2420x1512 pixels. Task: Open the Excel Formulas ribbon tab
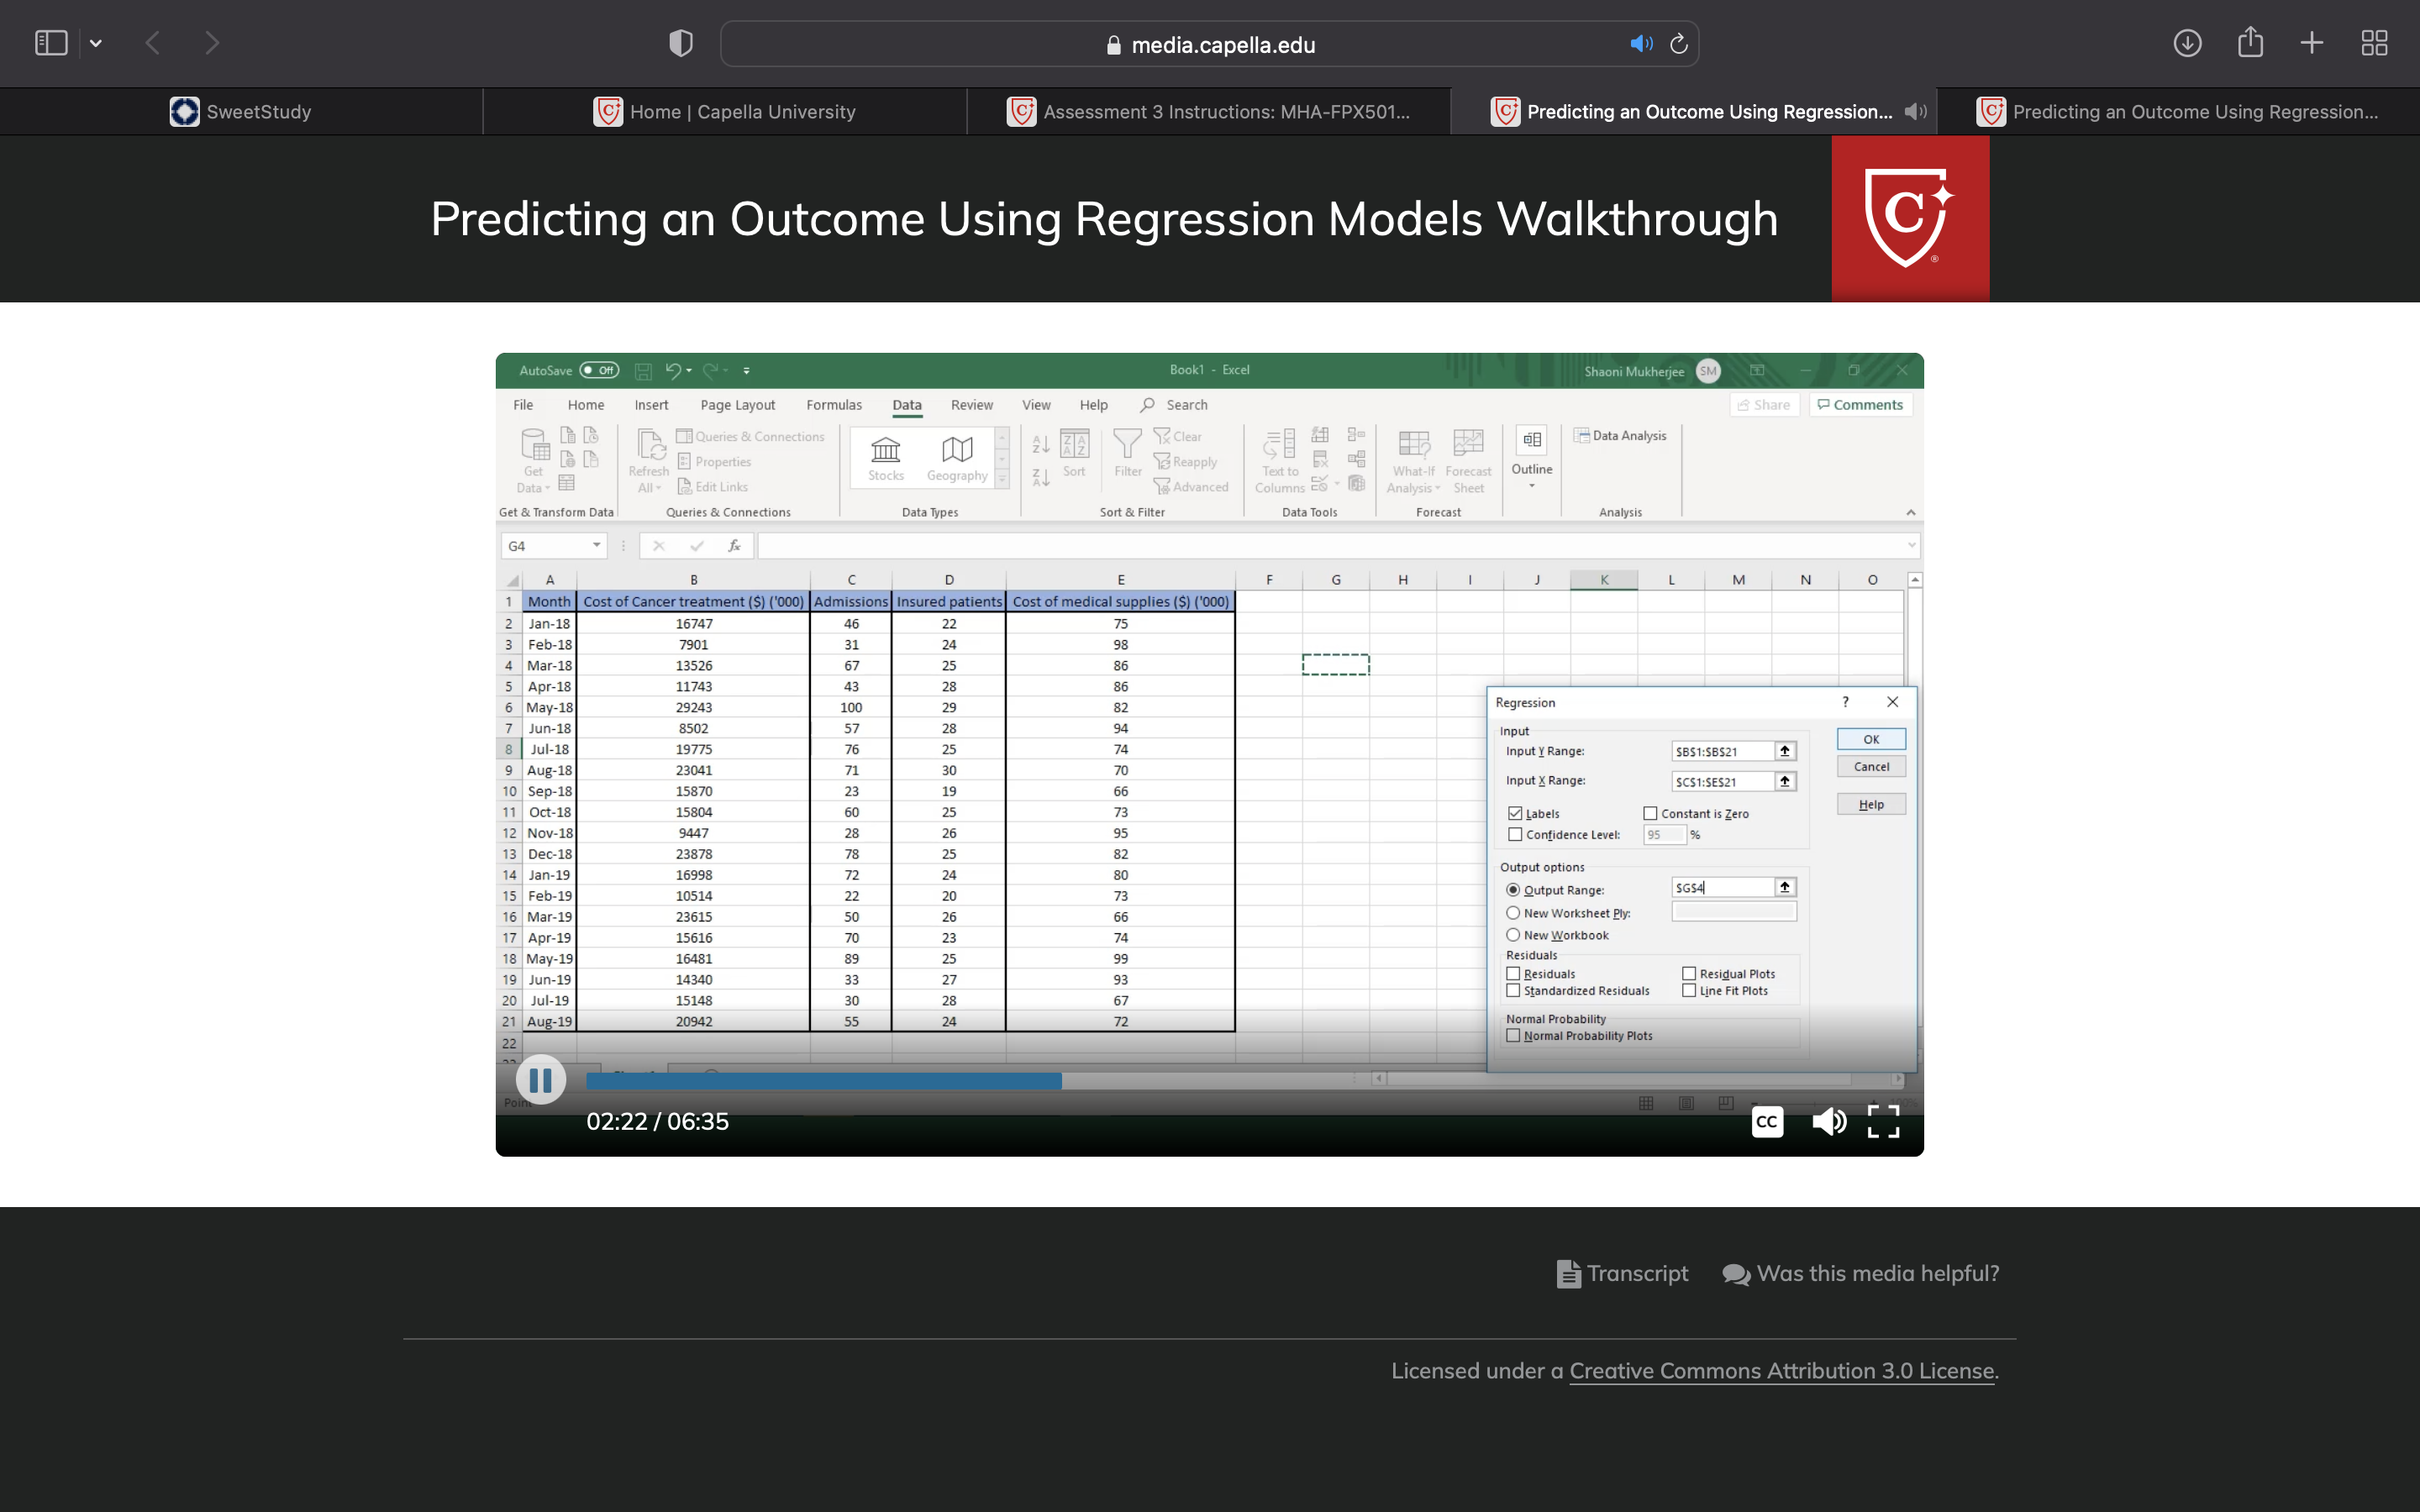(x=834, y=405)
